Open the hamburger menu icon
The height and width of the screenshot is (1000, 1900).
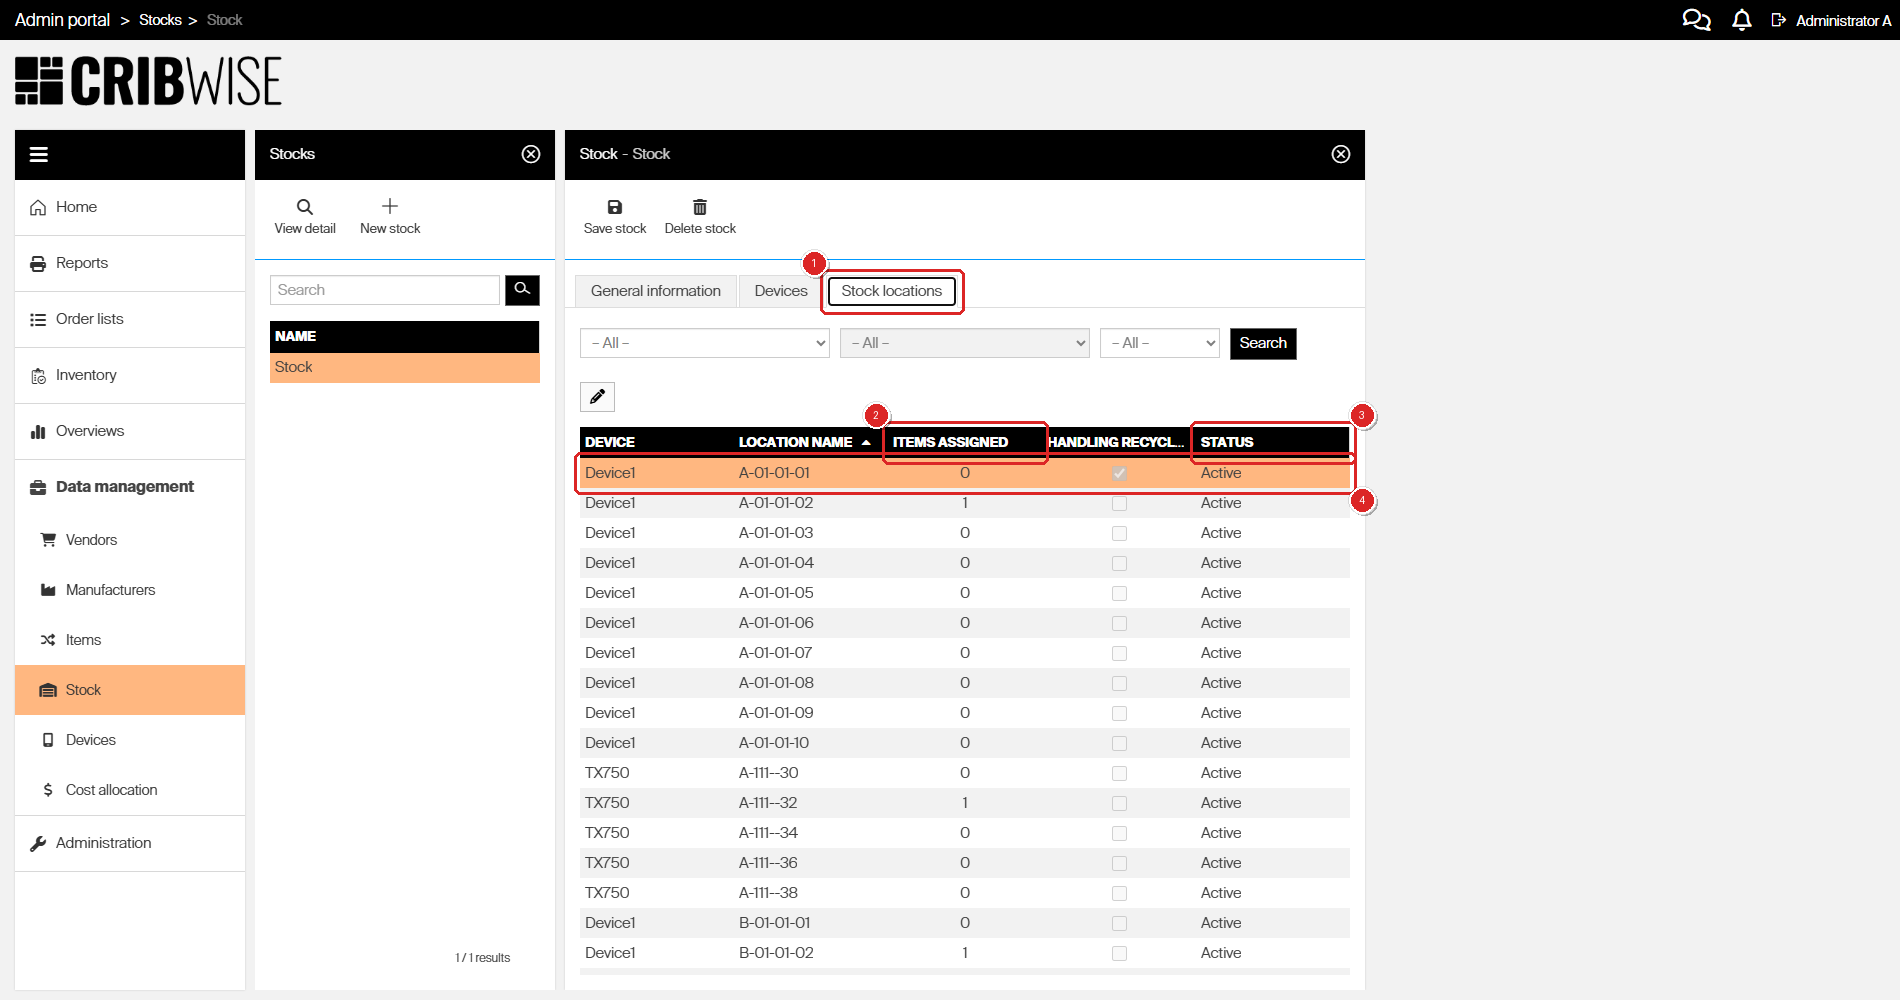pos(39,154)
